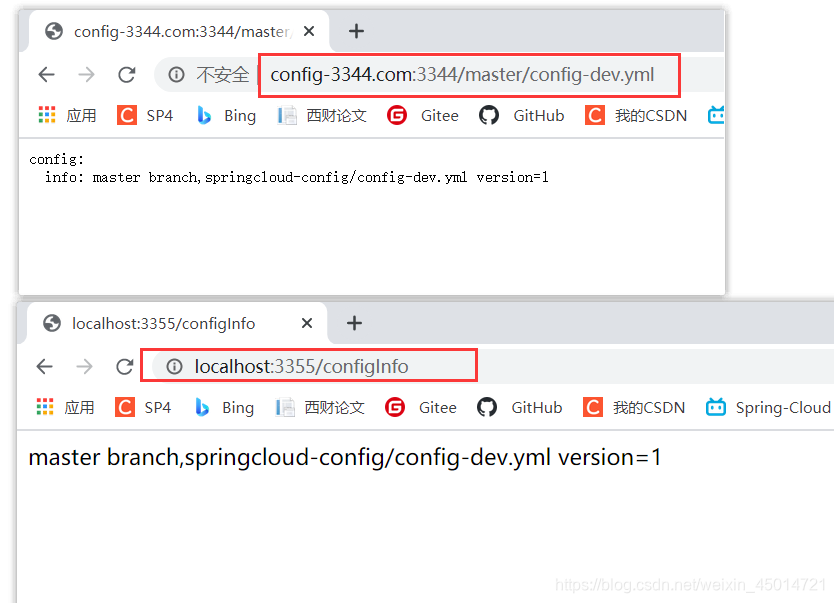Image resolution: width=834 pixels, height=603 pixels.
Task: Open a new tab in the localhost:3355 window
Action: pos(354,323)
